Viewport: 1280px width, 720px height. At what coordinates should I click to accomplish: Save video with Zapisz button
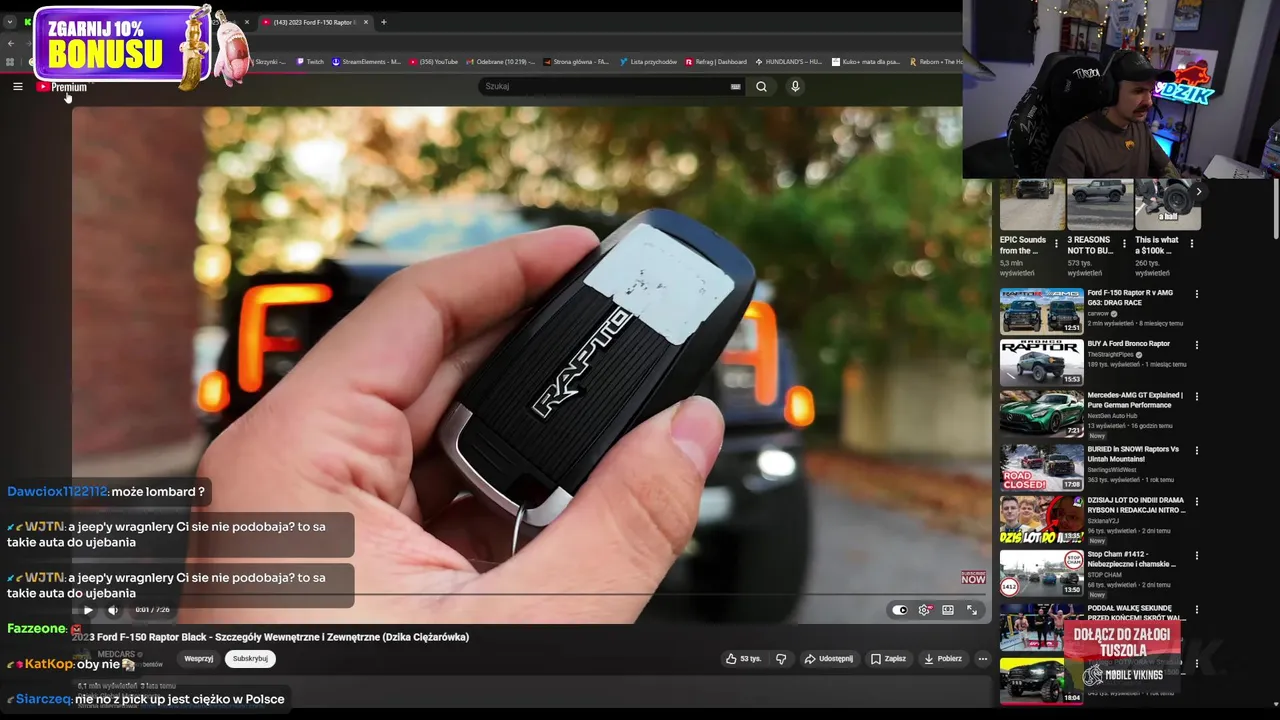[888, 659]
